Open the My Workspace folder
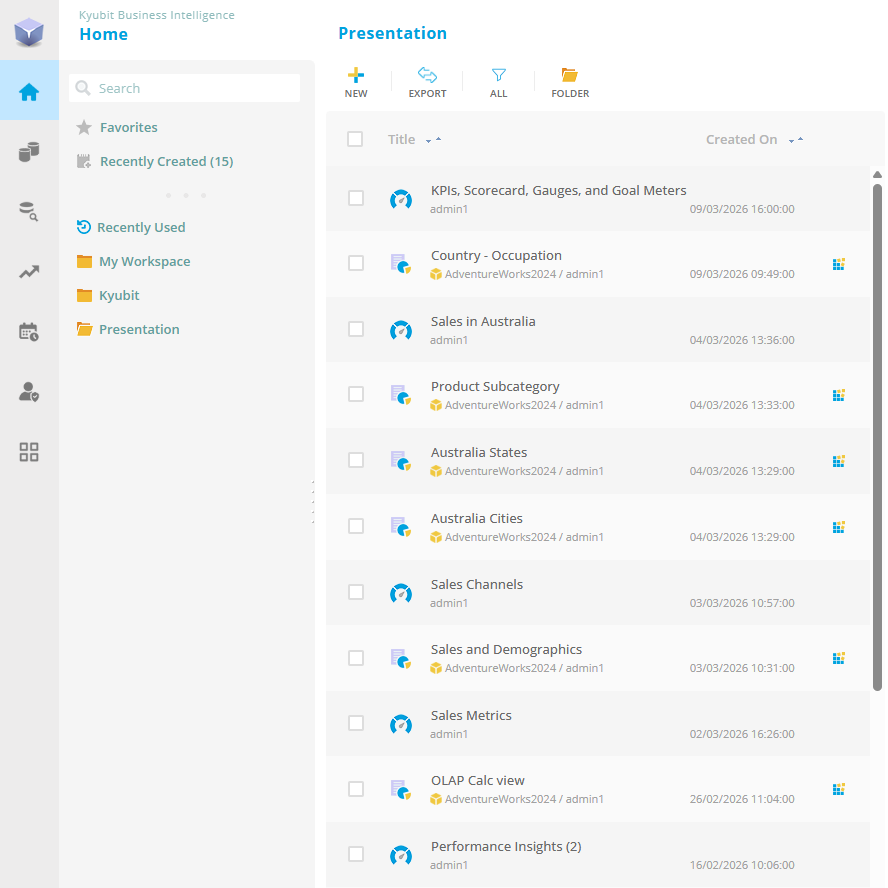888x888 pixels. click(x=144, y=262)
